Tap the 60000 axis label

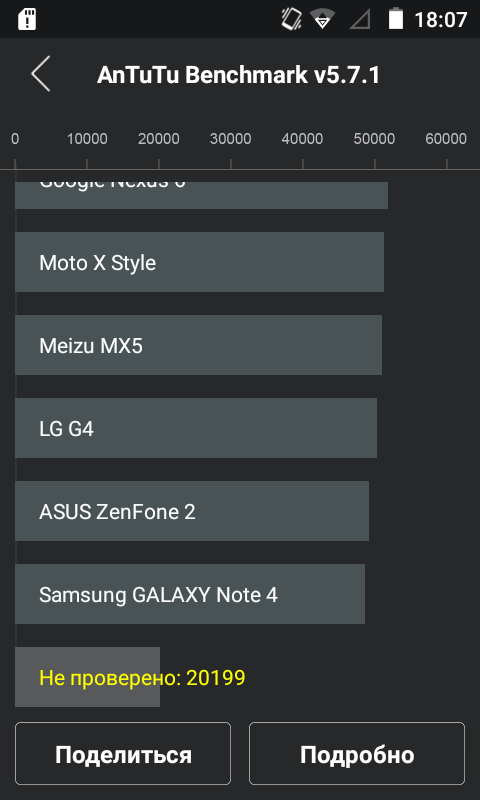tap(446, 138)
